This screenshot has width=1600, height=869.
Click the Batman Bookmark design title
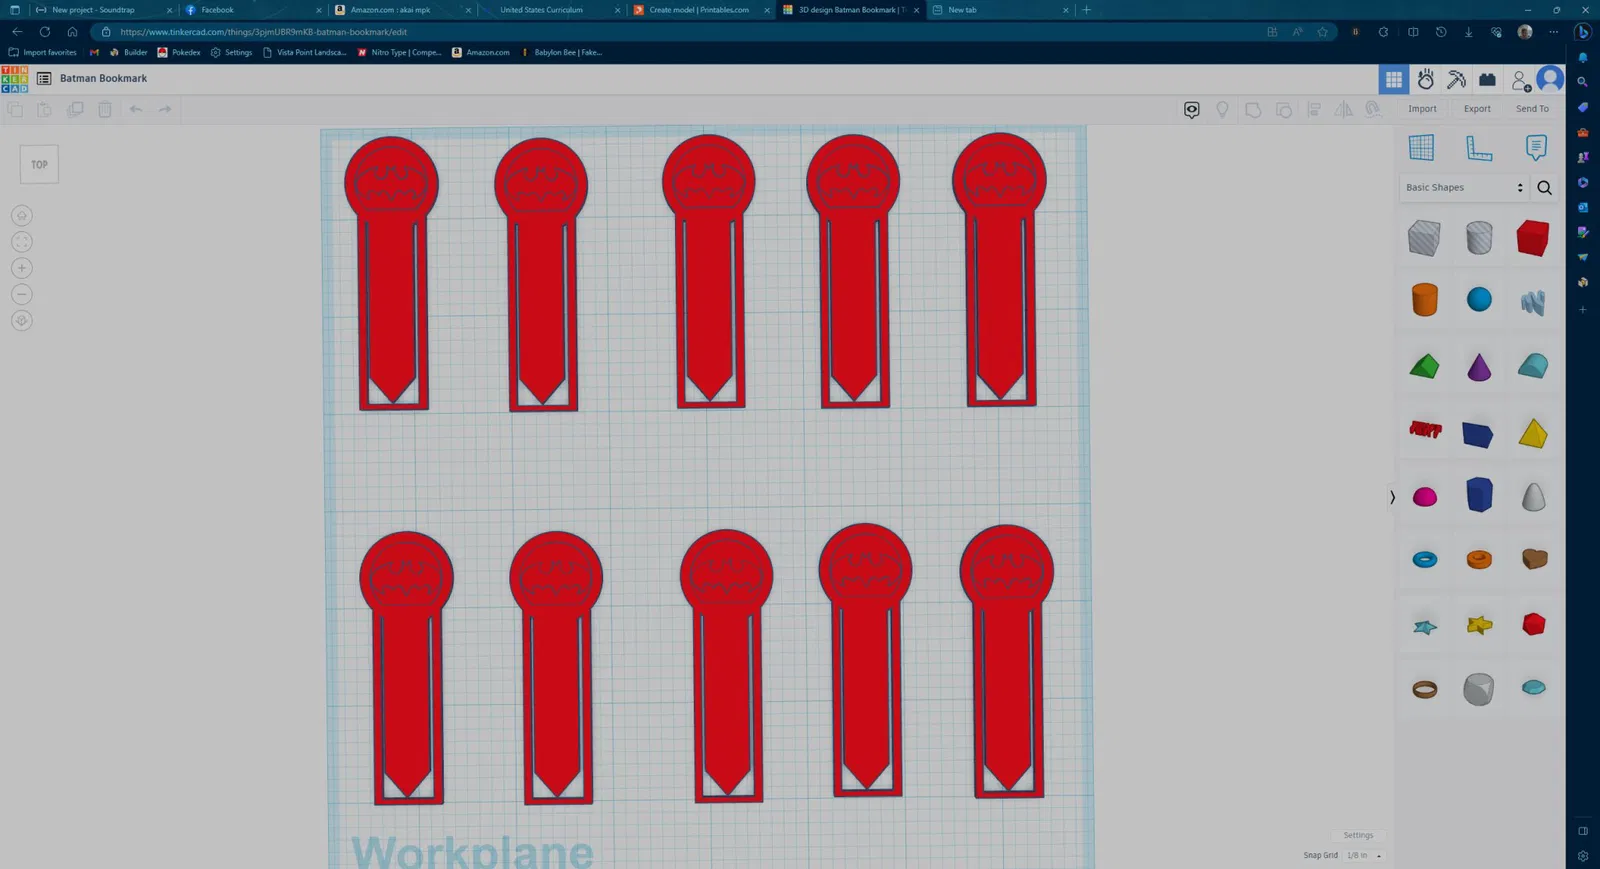tap(103, 78)
